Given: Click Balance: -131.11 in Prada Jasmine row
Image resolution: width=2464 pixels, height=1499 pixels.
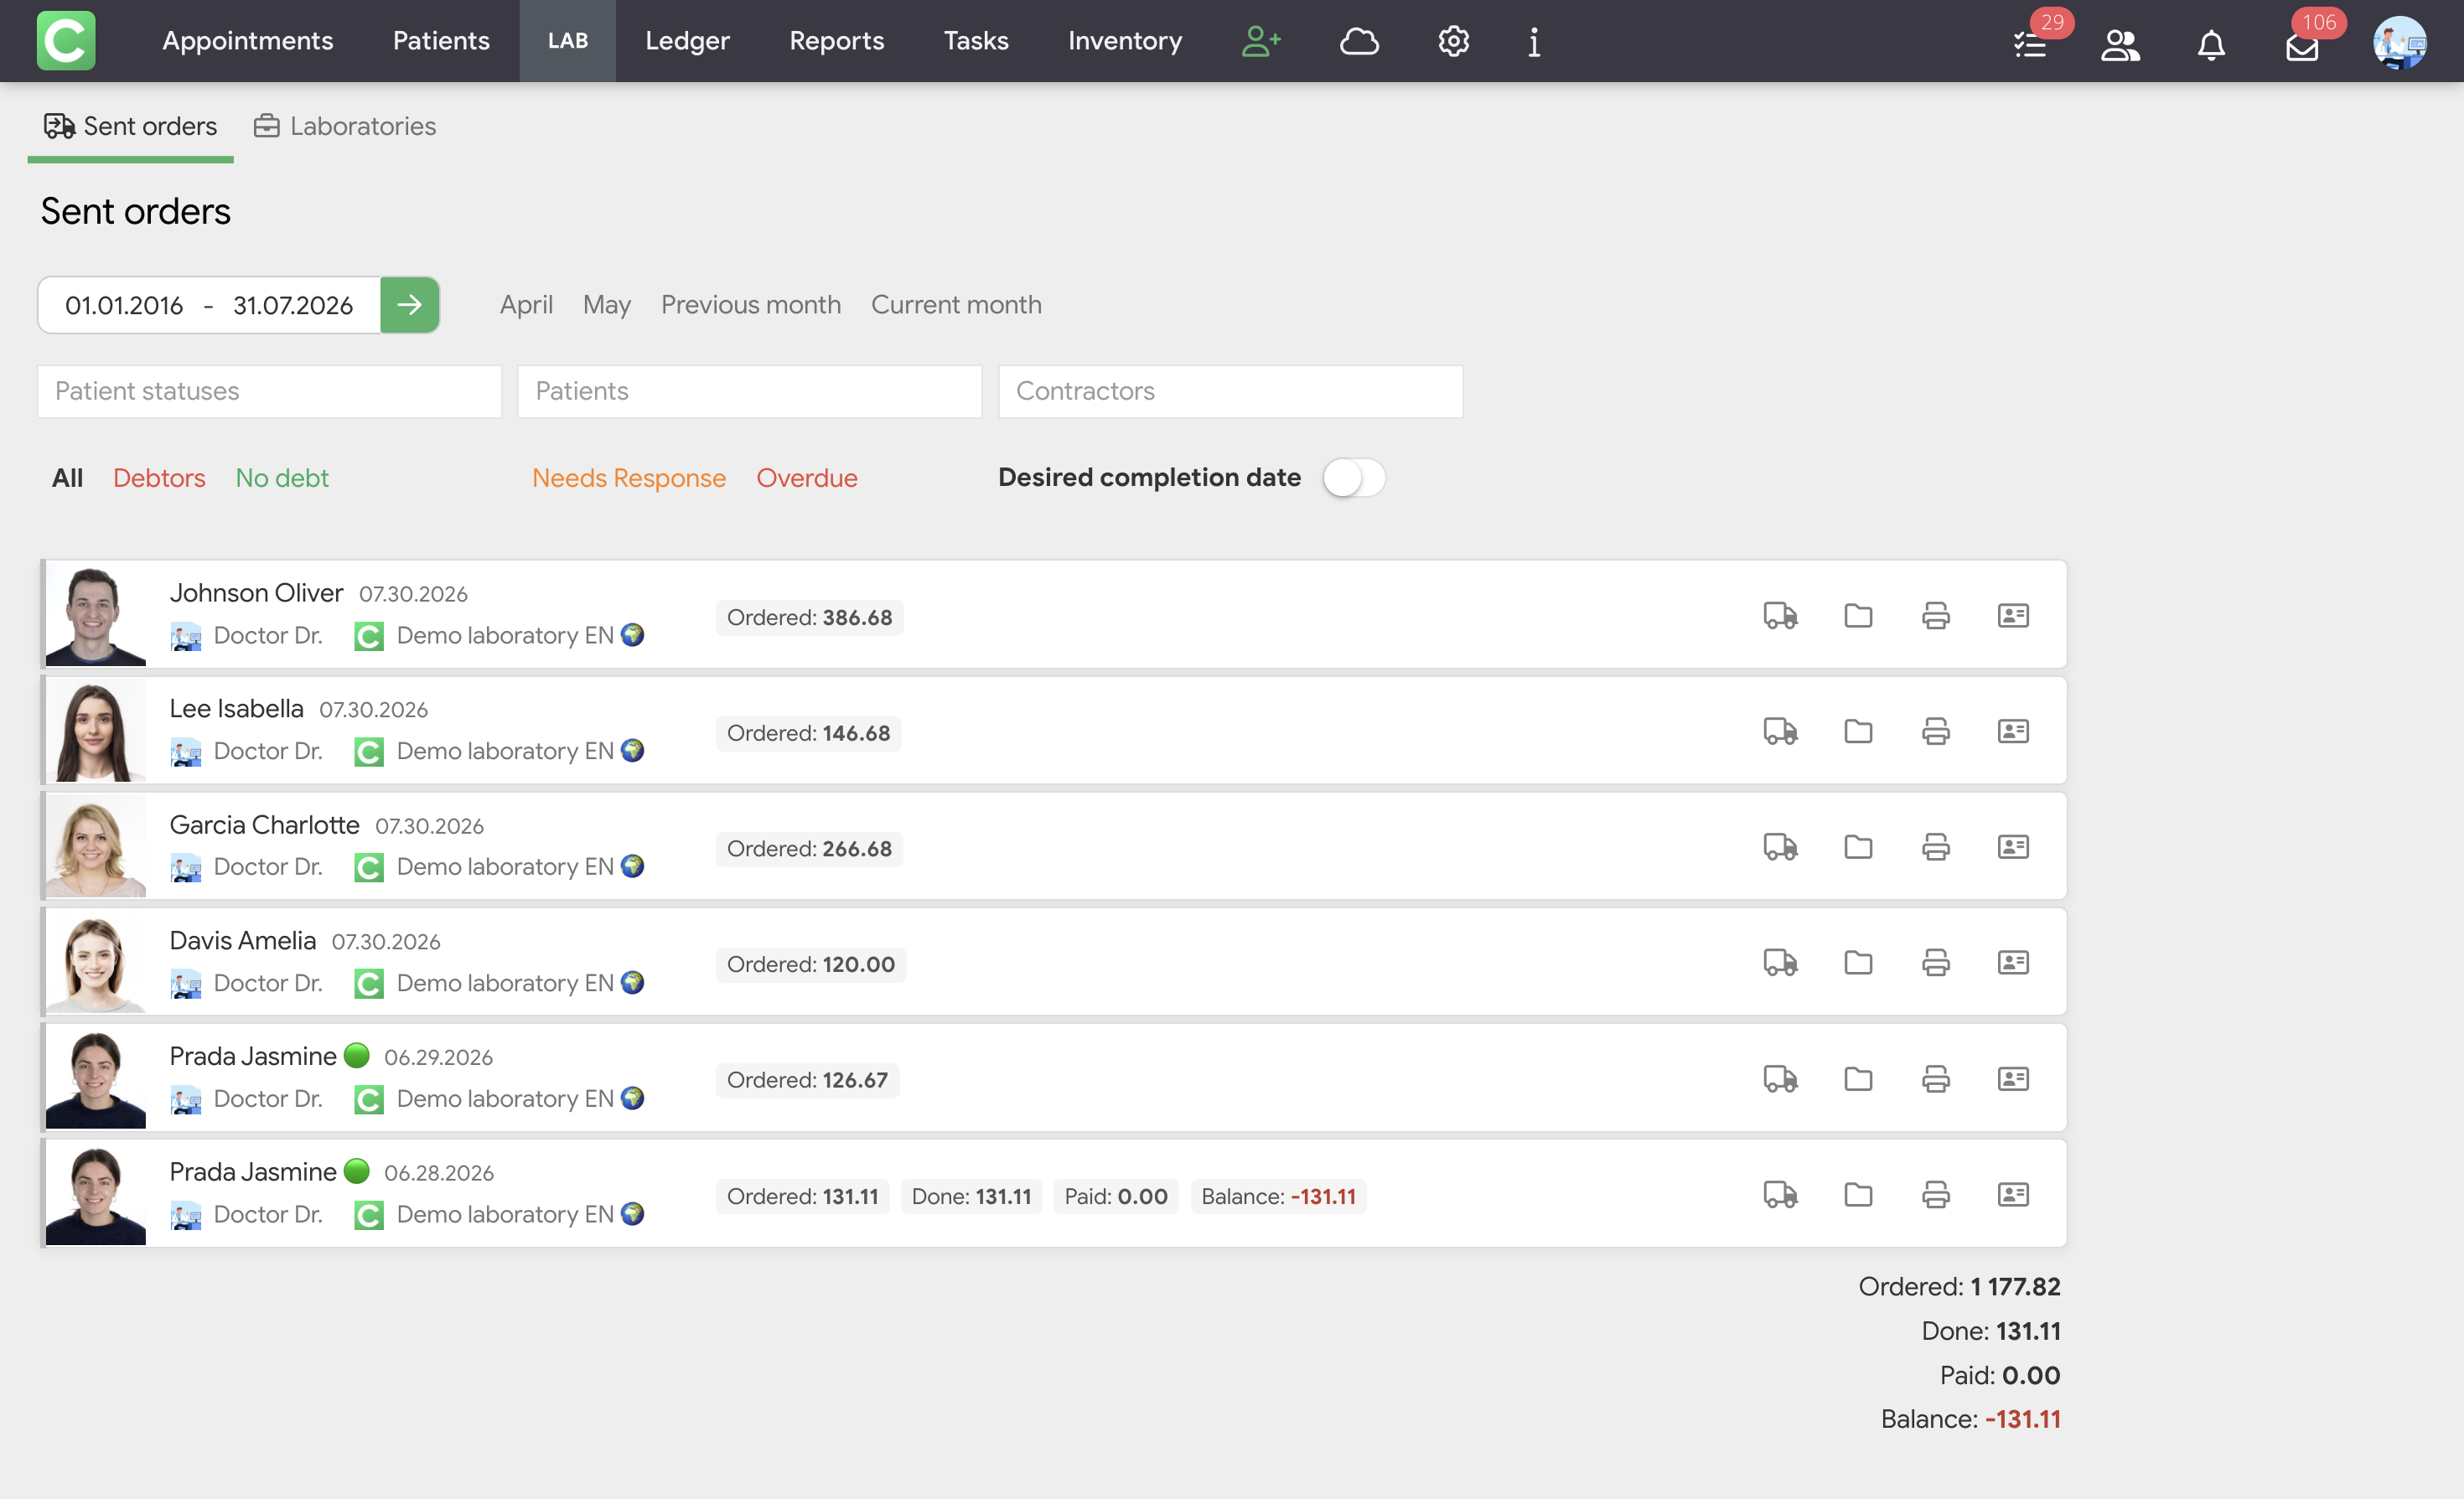Looking at the screenshot, I should pos(1278,1197).
